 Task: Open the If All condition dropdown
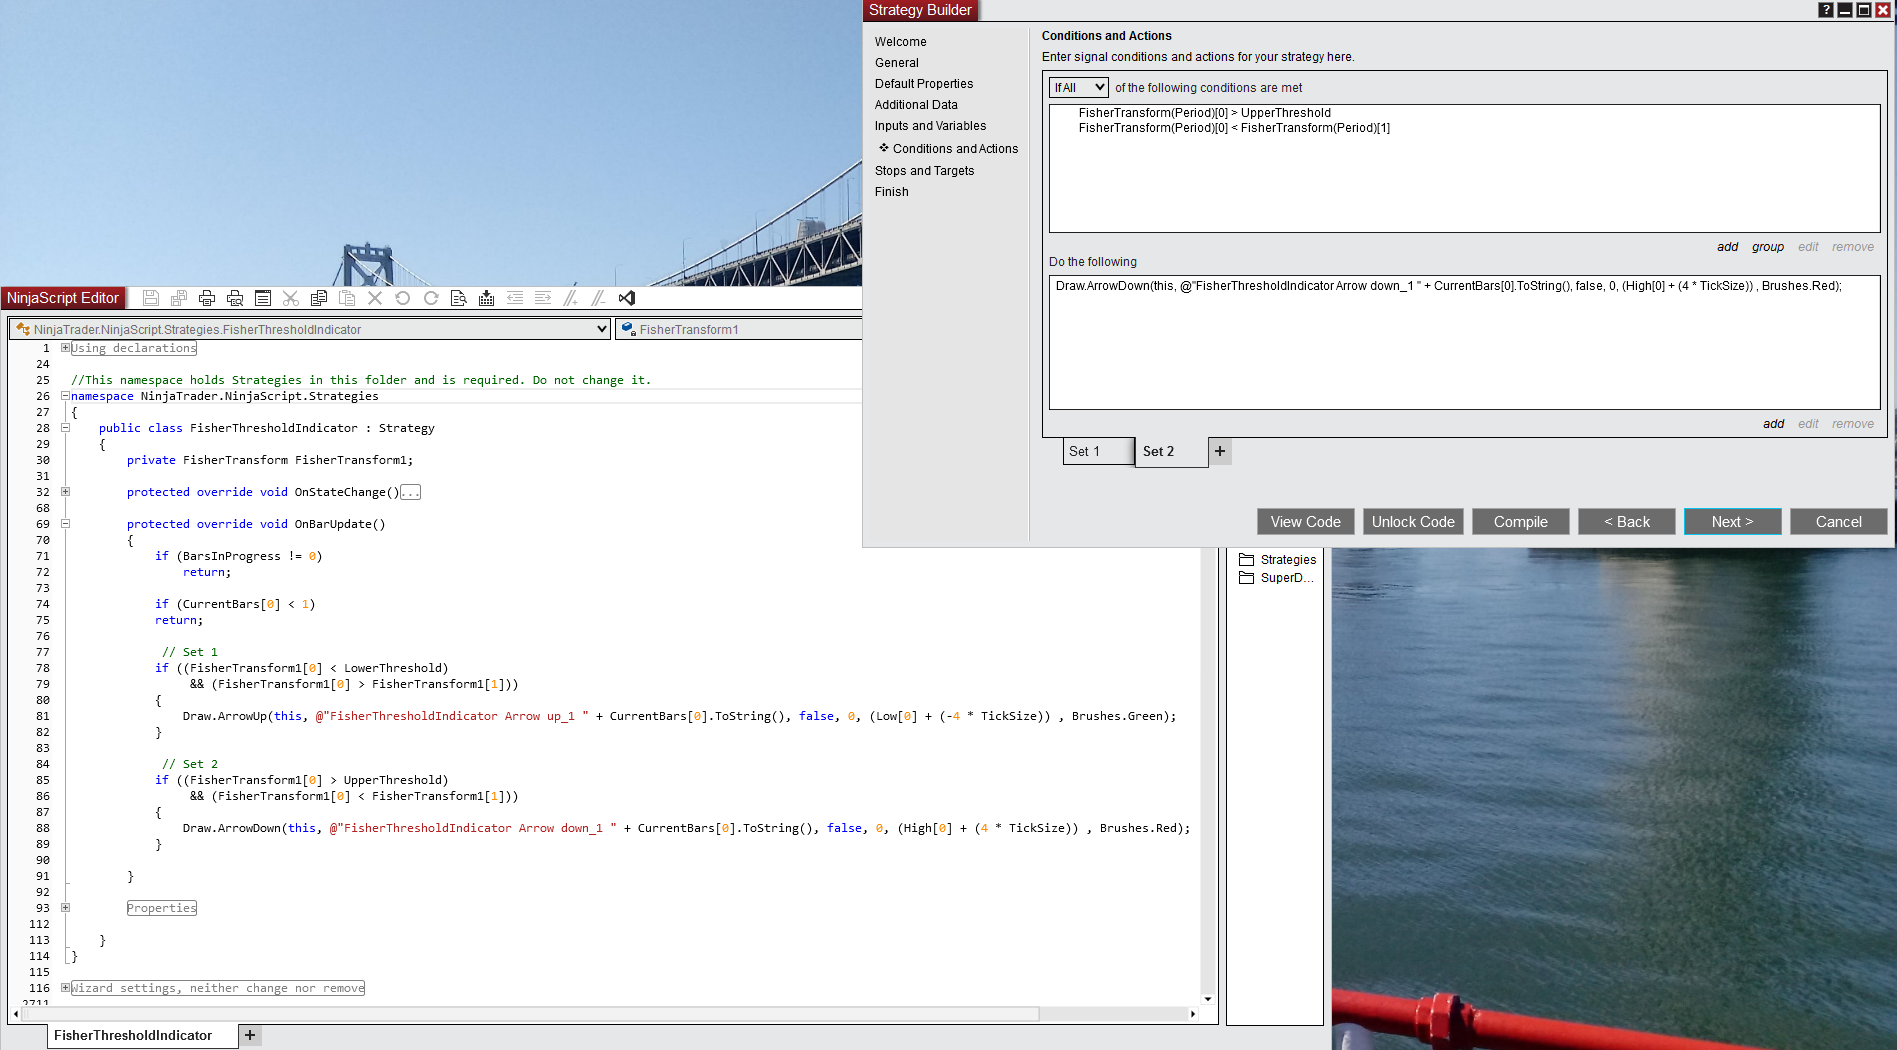click(x=1079, y=88)
